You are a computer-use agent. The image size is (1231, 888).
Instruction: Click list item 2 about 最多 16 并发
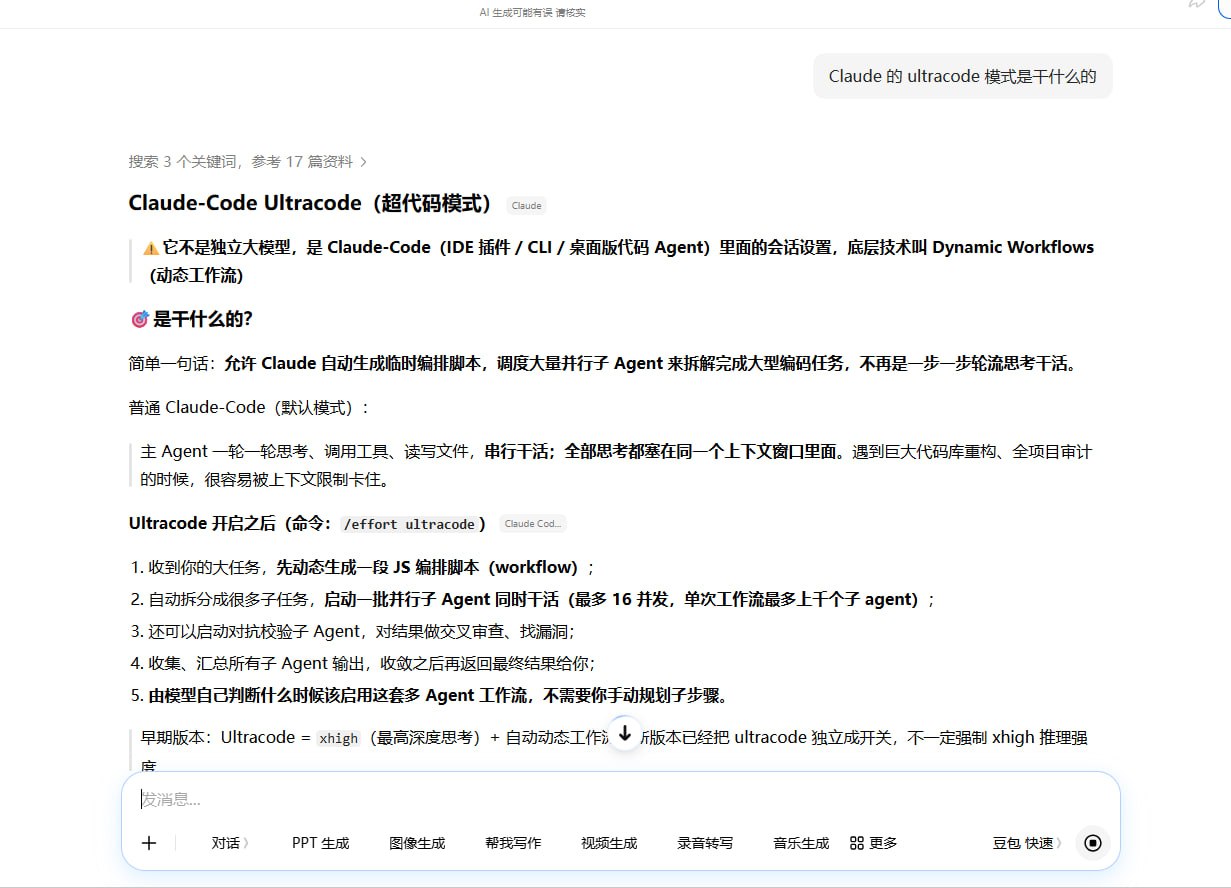point(533,599)
